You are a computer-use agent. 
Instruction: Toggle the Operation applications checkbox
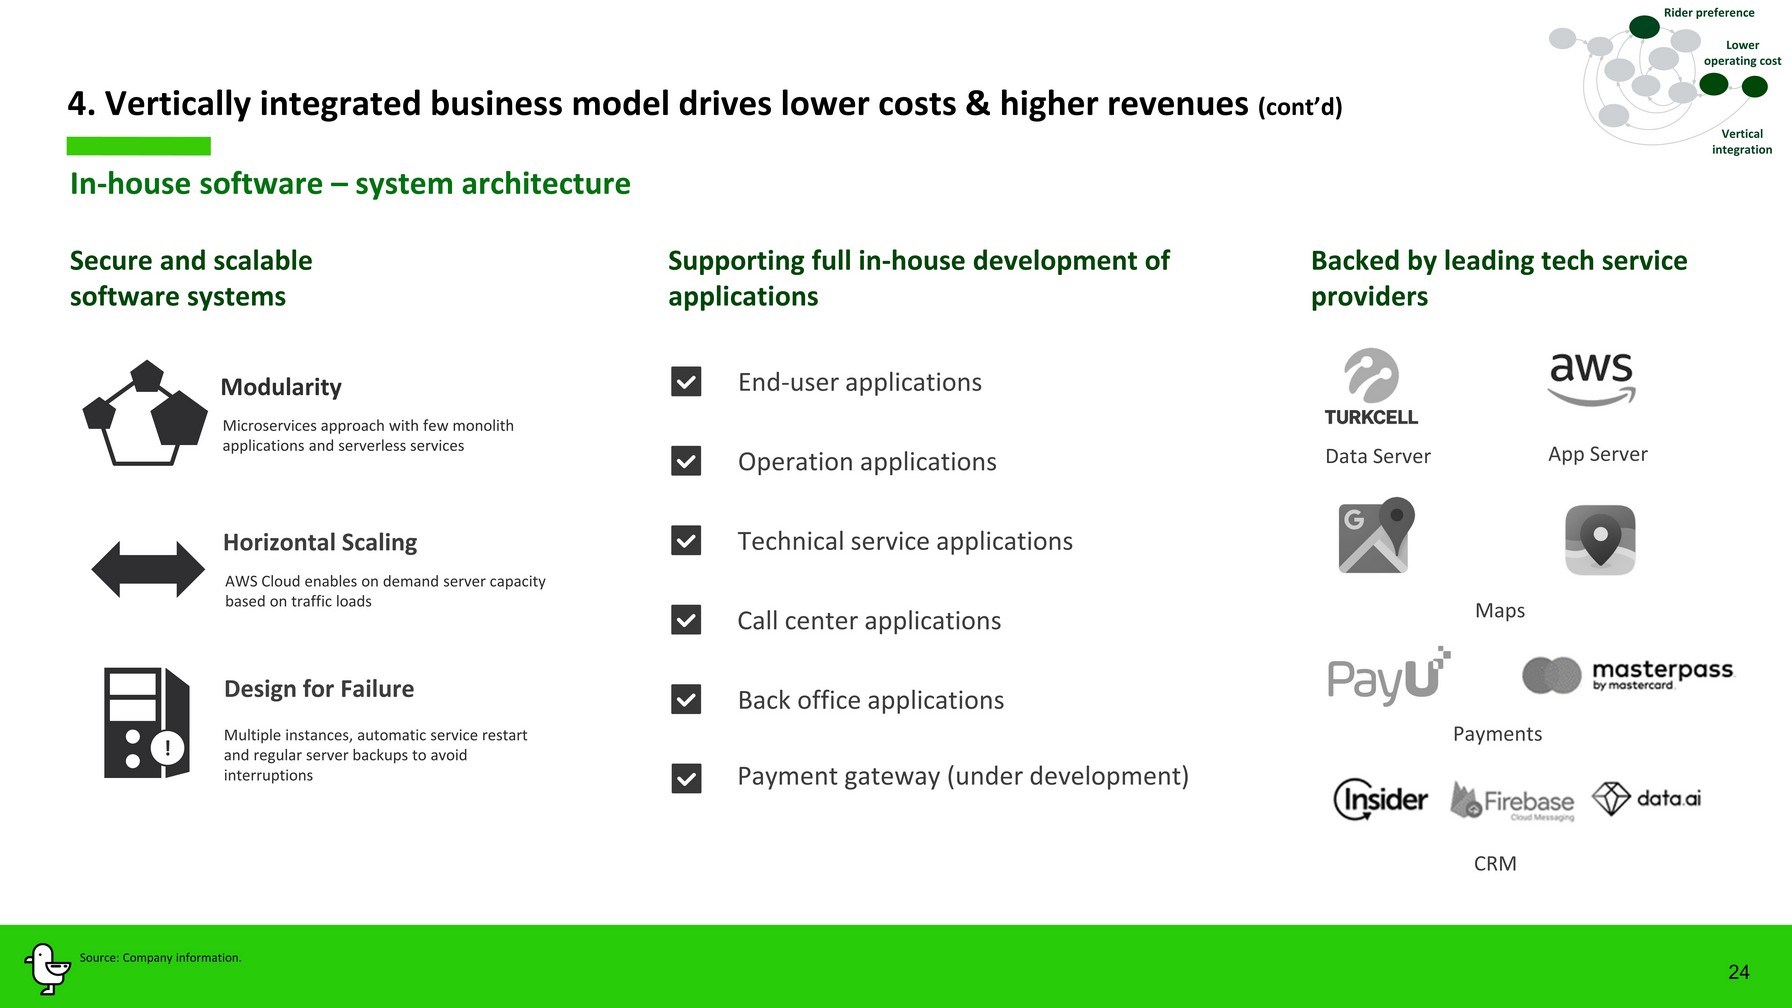coord(686,461)
